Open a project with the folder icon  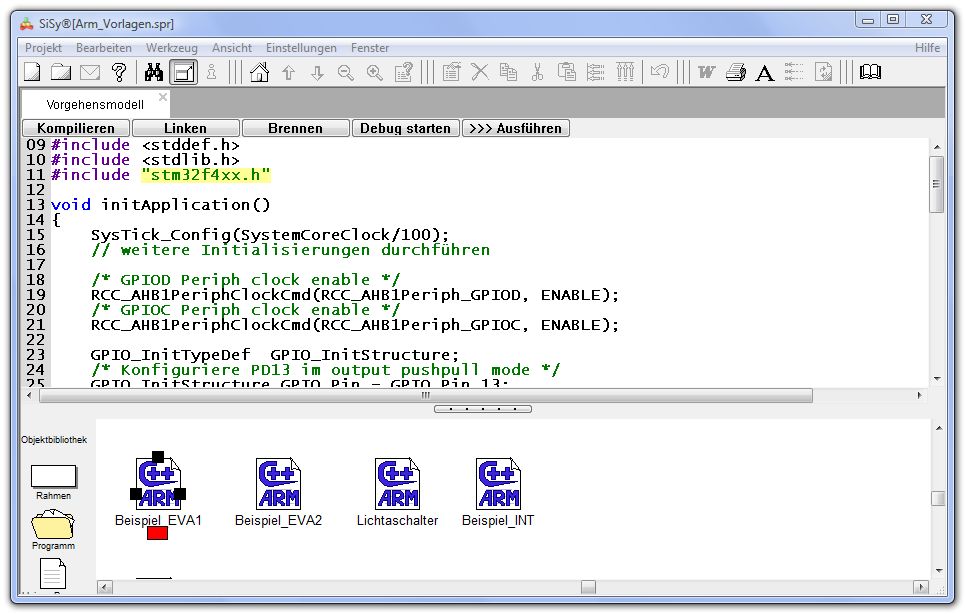point(61,72)
